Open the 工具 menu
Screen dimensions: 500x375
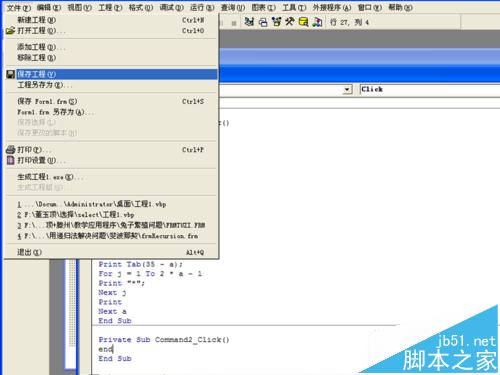pyautogui.click(x=294, y=7)
